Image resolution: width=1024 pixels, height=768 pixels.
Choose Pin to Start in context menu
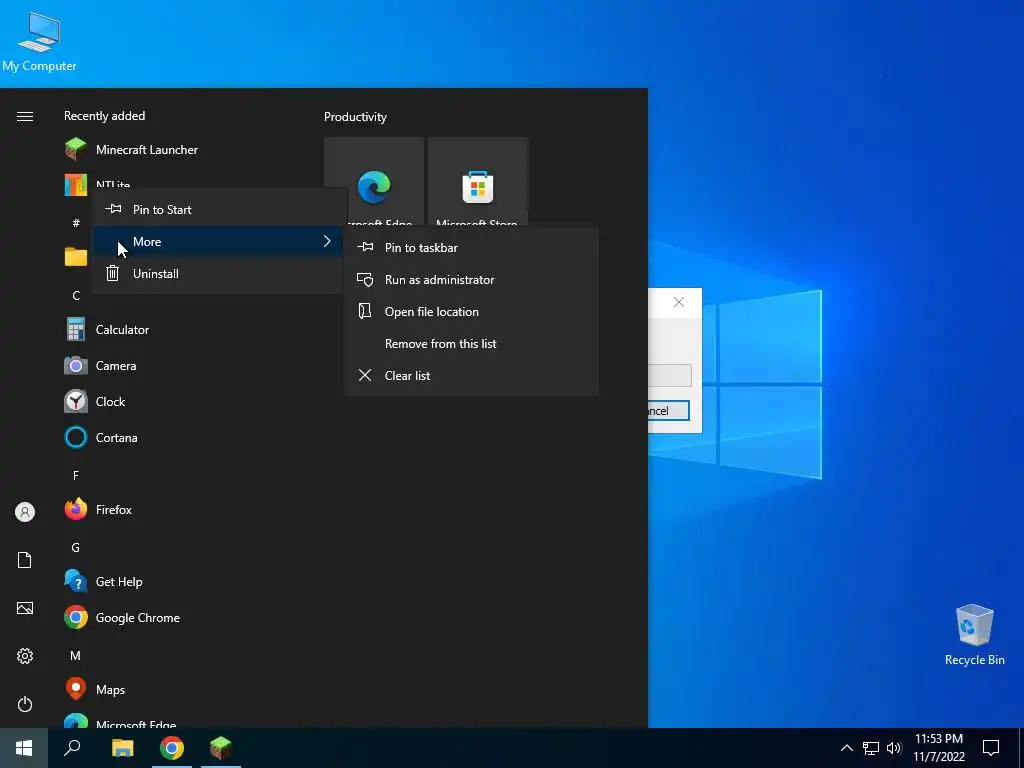[219, 210]
